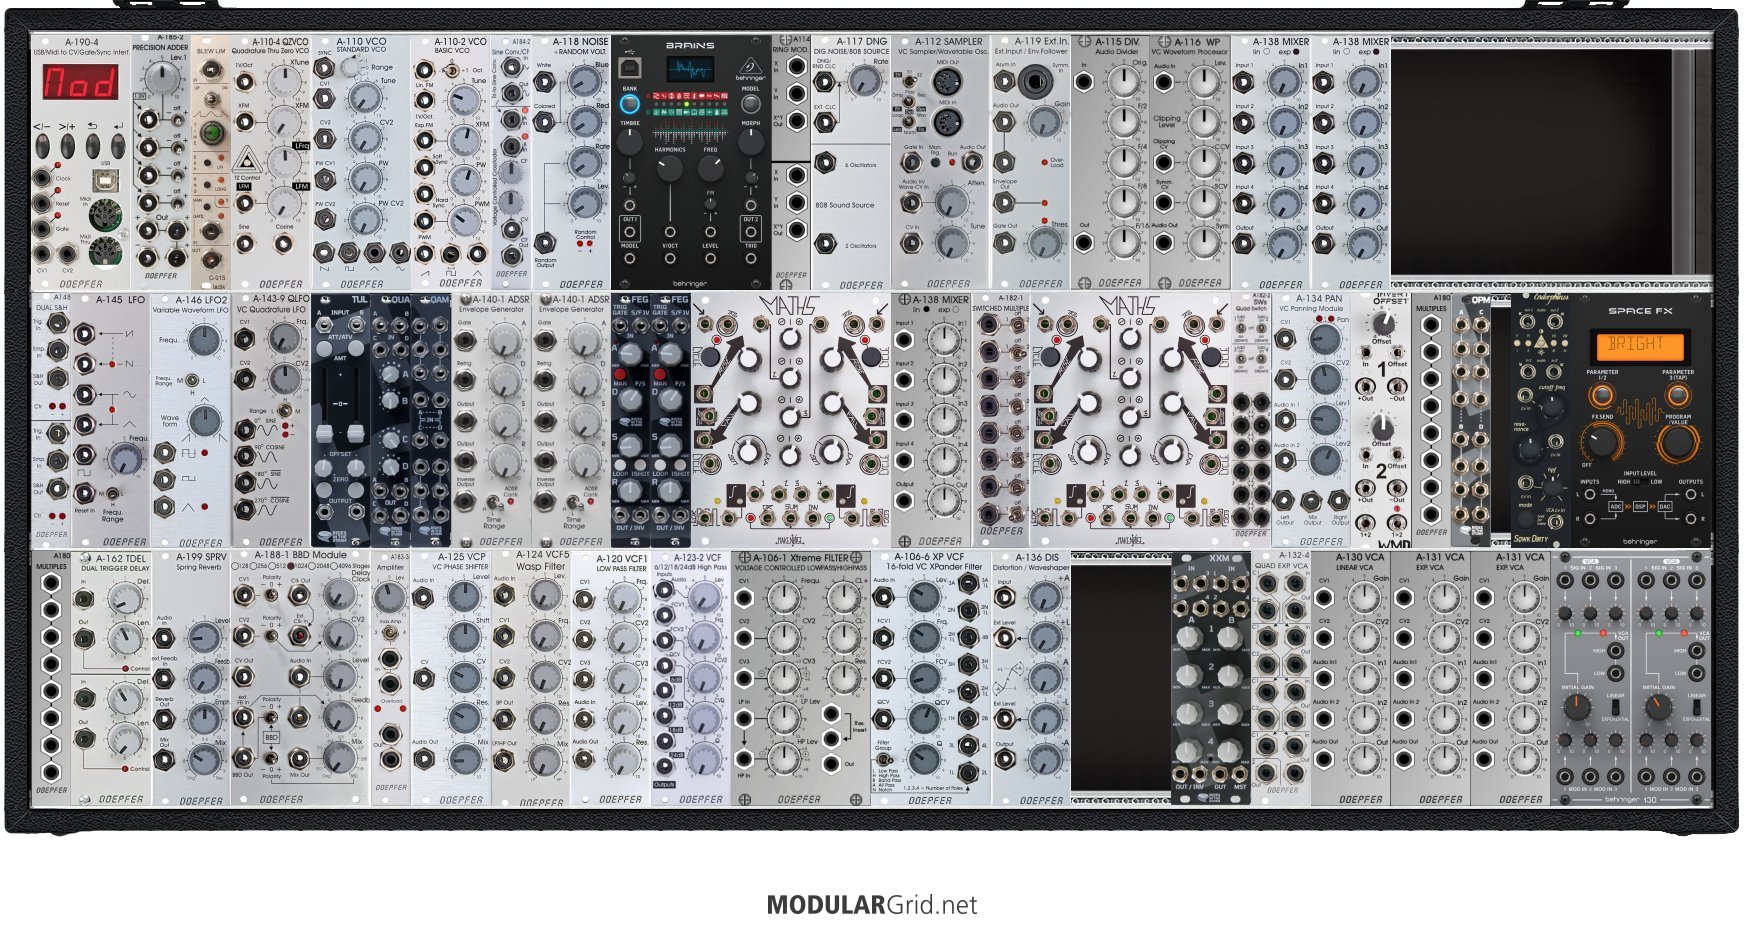Click the TZ Control triangle on A-110-4 QZVCO
The image size is (1746, 926).
246,161
